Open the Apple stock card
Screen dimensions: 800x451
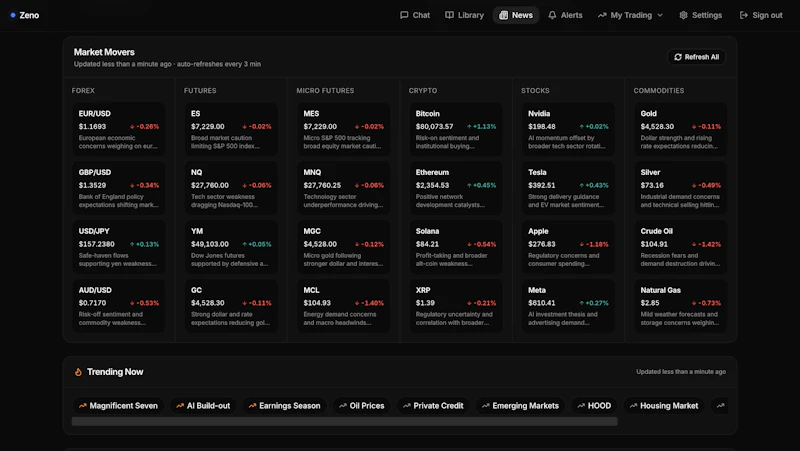click(x=568, y=247)
